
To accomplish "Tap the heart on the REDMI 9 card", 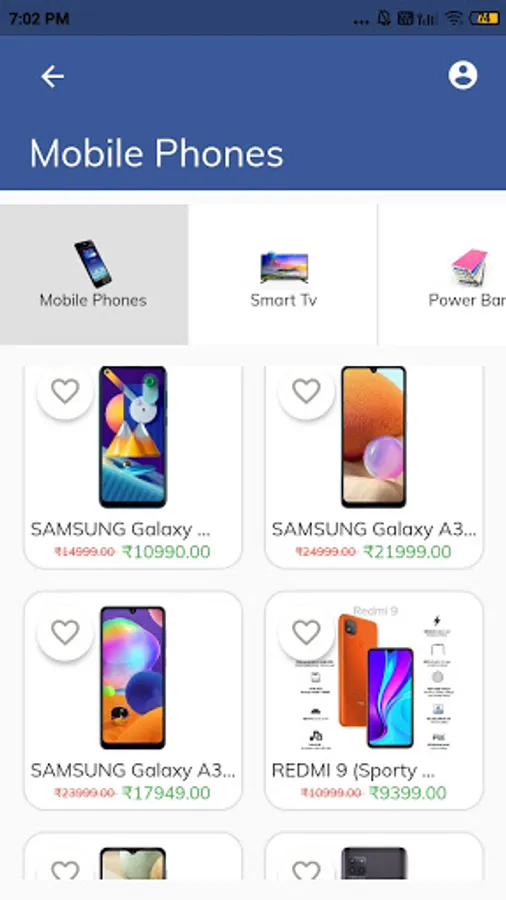I will pyautogui.click(x=306, y=633).
